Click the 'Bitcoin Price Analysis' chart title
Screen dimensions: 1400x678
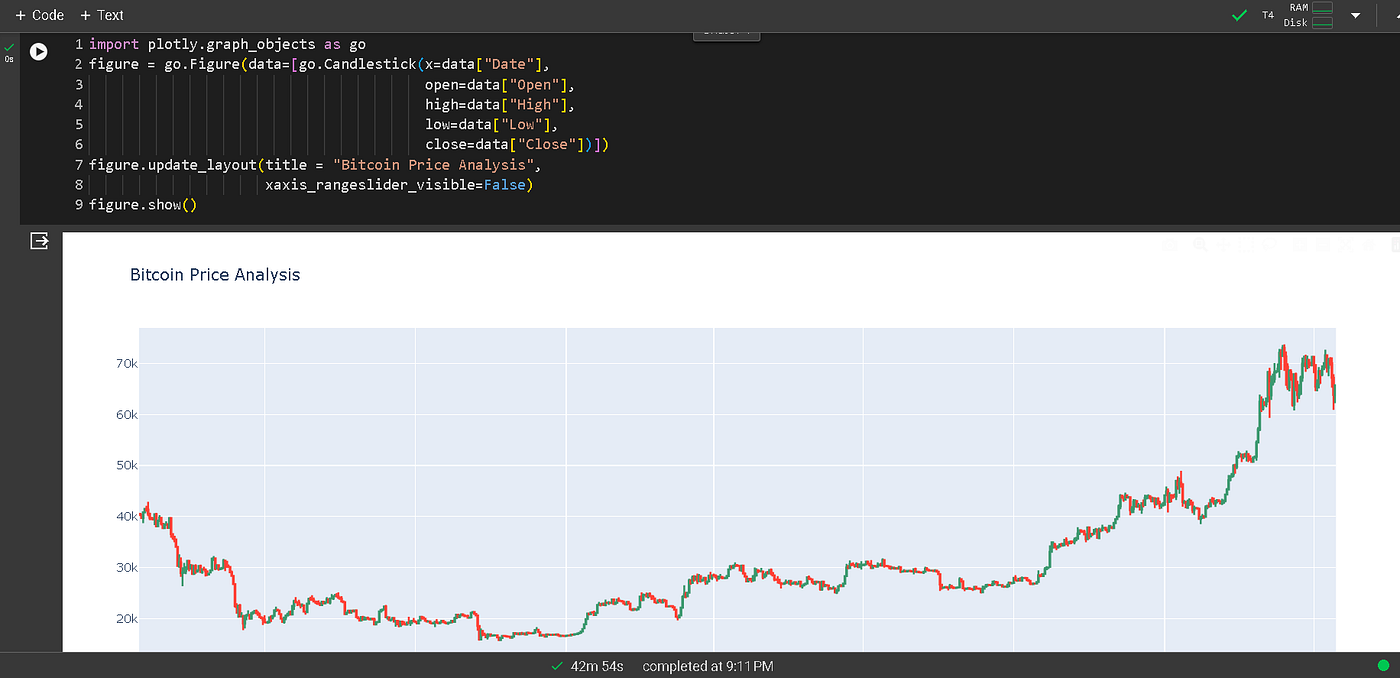215,274
